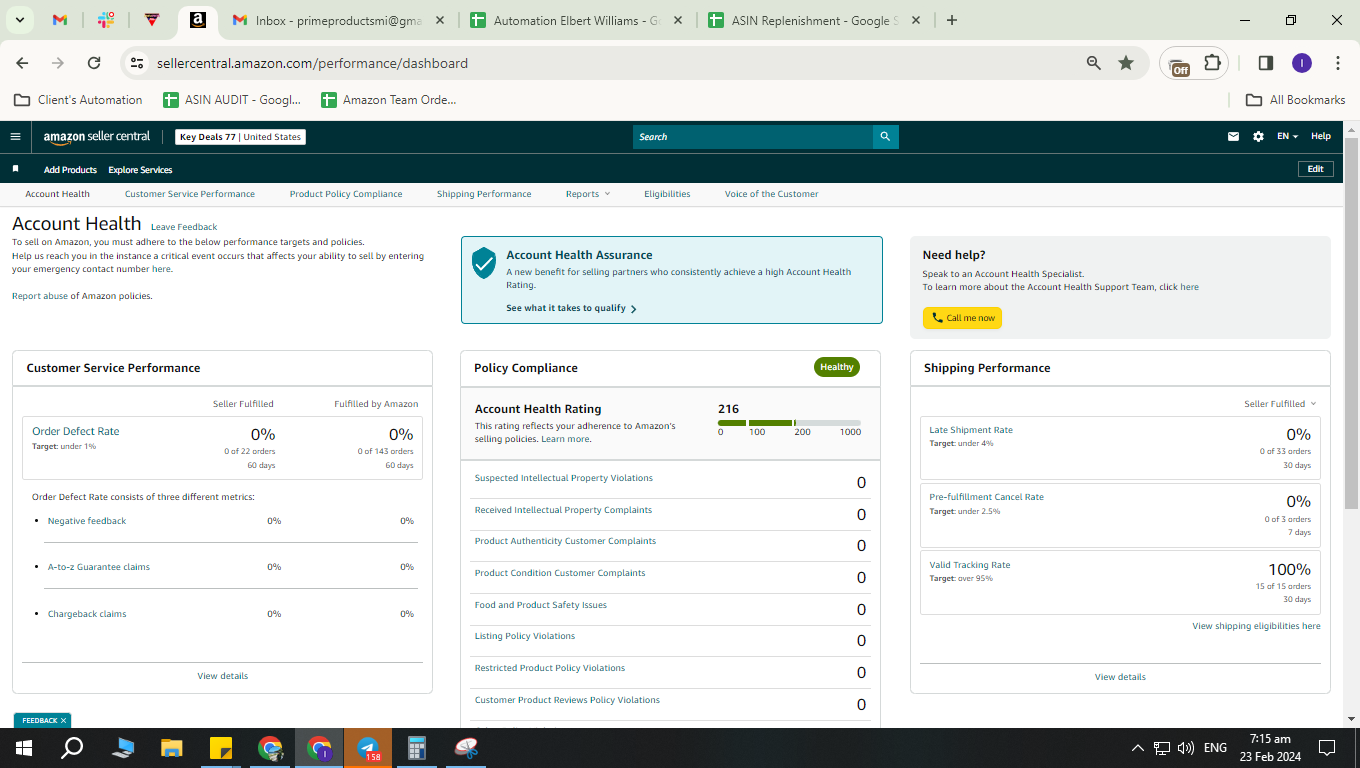The image size is (1360, 768).
Task: Bookmark this page with the star icon
Action: [x=1126, y=63]
